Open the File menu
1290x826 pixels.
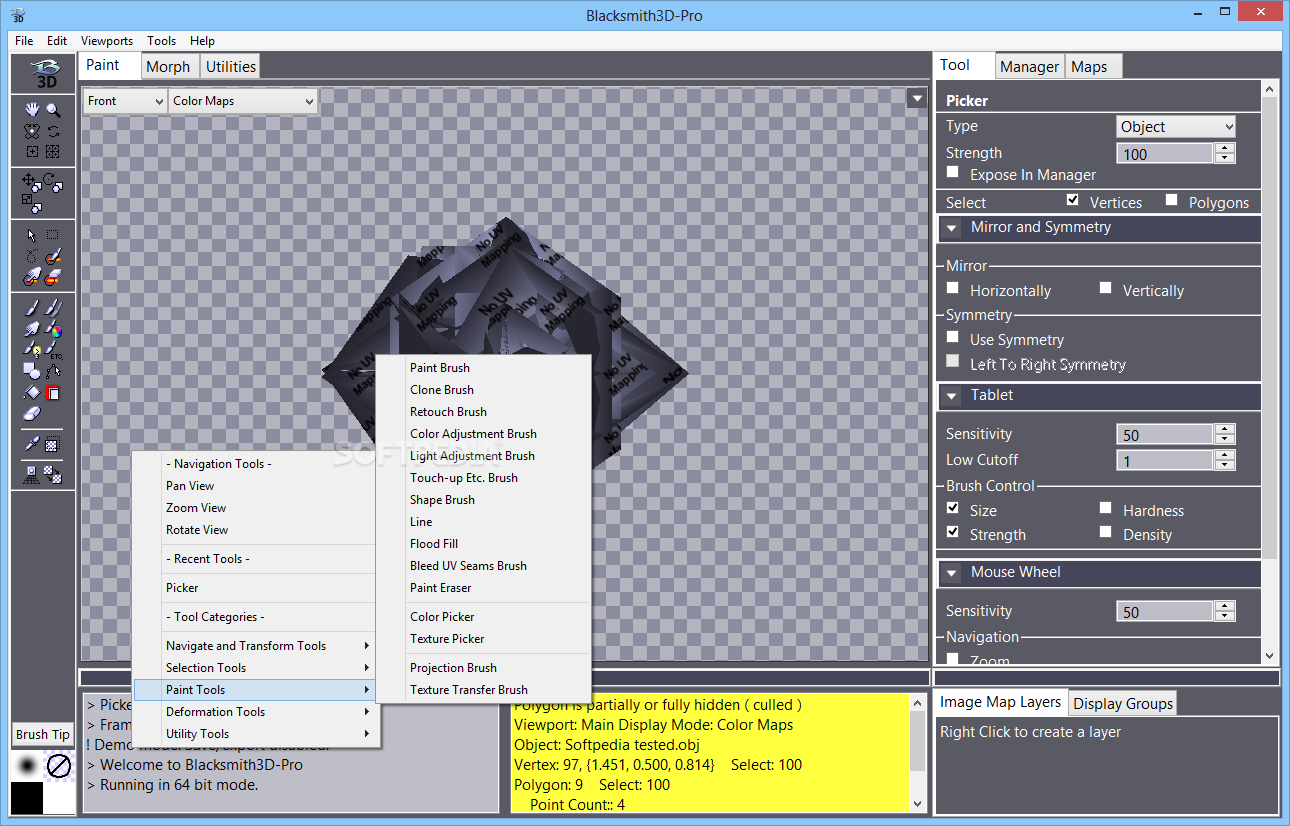tap(24, 41)
